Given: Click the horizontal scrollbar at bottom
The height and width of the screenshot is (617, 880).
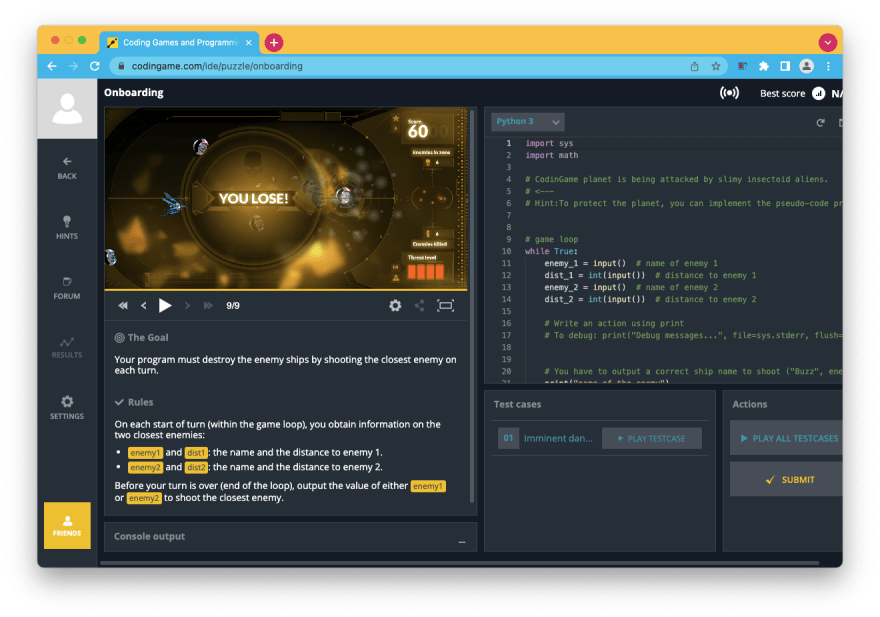Looking at the screenshot, I should click(459, 563).
